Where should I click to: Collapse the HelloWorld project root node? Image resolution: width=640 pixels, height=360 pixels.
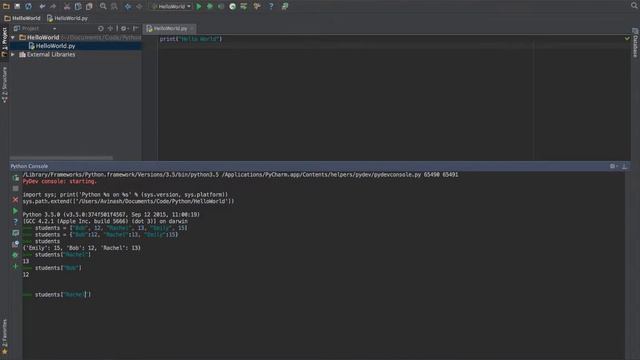point(13,38)
